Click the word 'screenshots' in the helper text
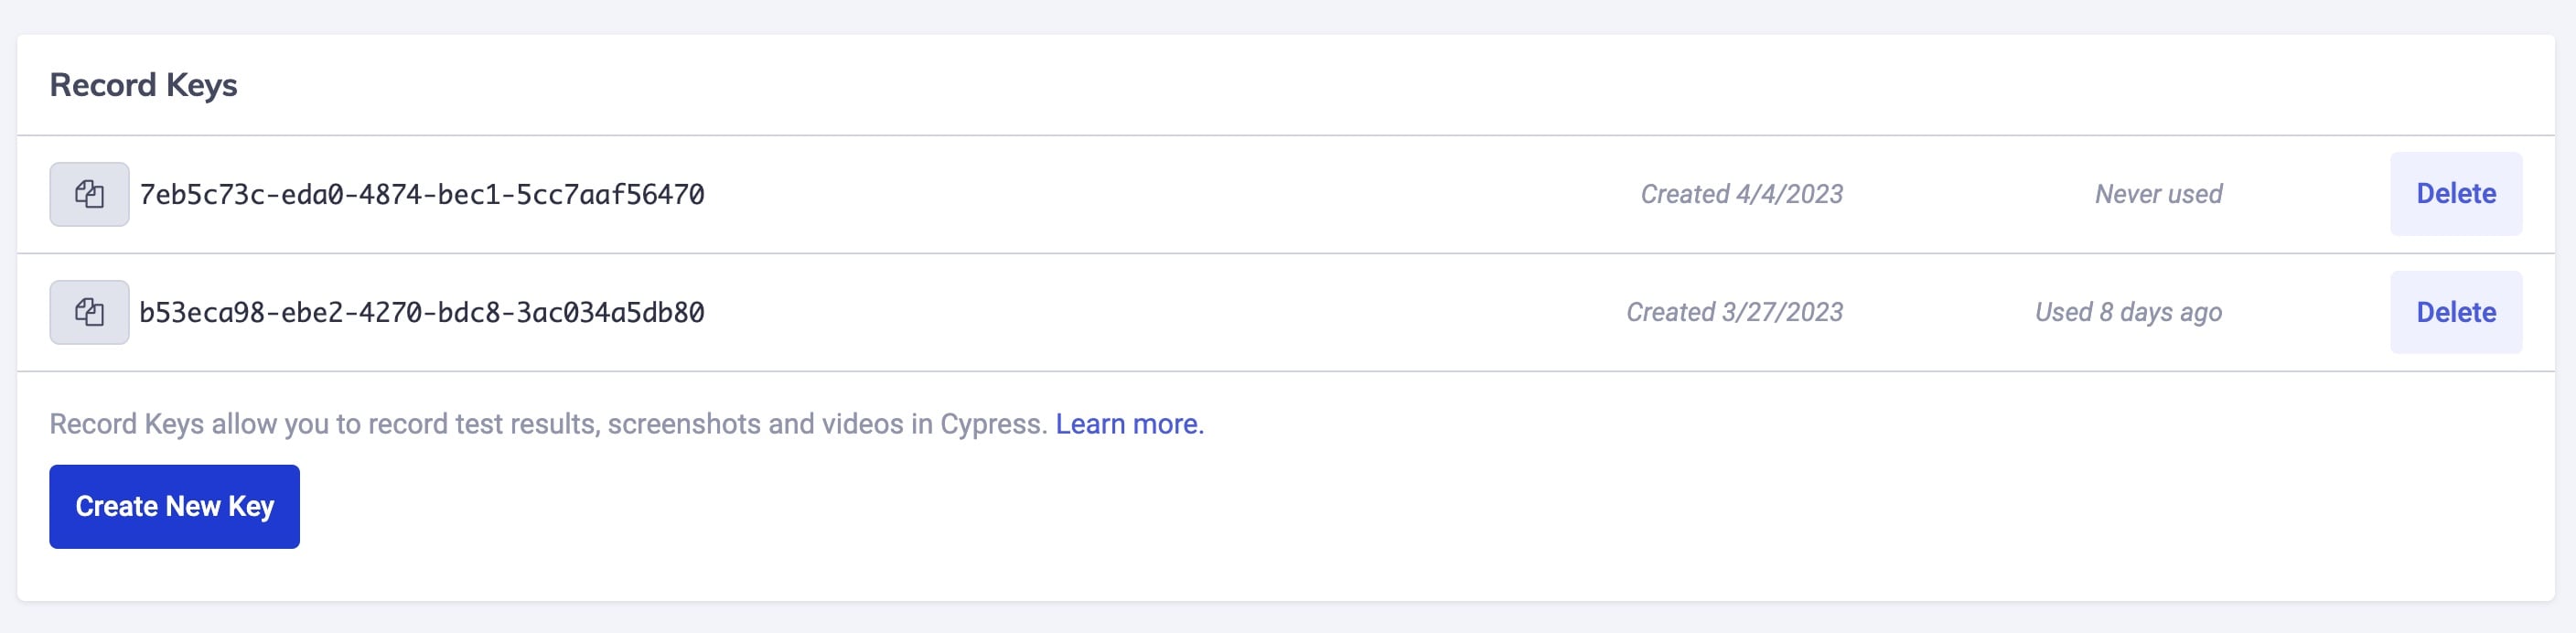2576x633 pixels. point(684,424)
